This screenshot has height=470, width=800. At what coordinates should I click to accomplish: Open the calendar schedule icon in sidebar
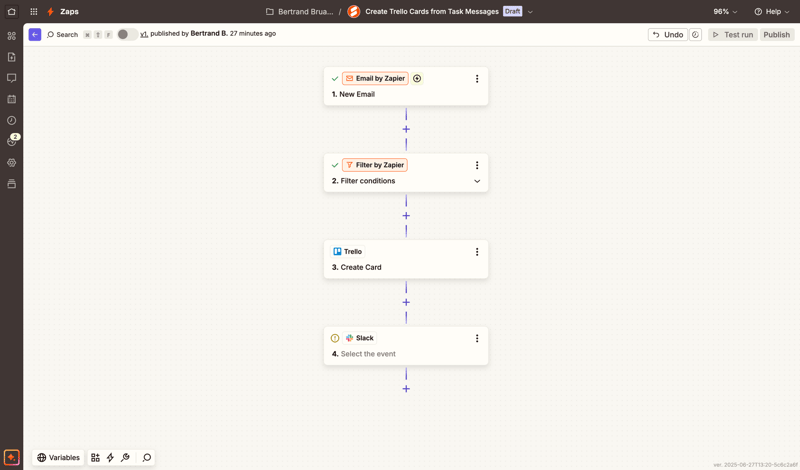click(x=11, y=99)
